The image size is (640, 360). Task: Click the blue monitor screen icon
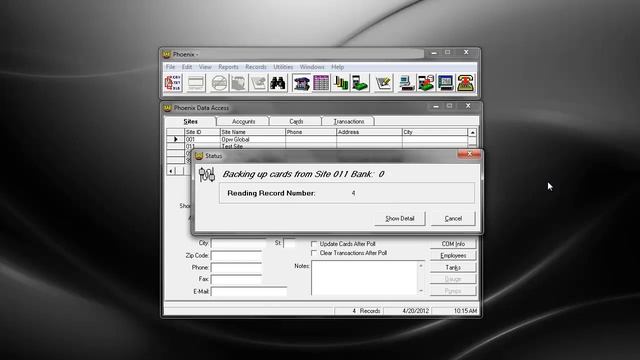pos(445,83)
